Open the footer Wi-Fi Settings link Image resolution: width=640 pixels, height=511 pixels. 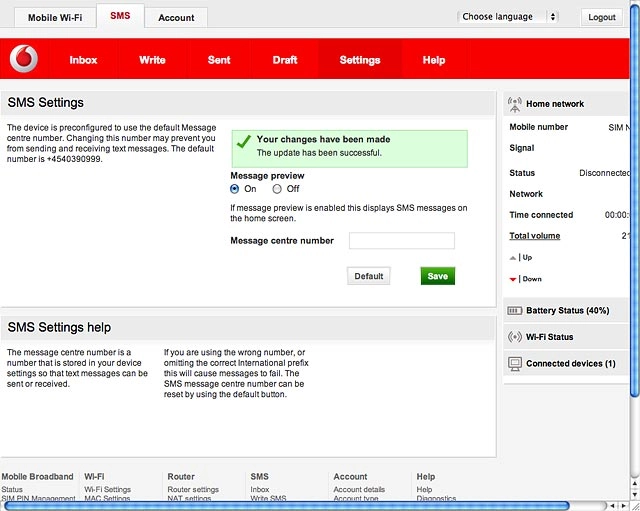[108, 489]
